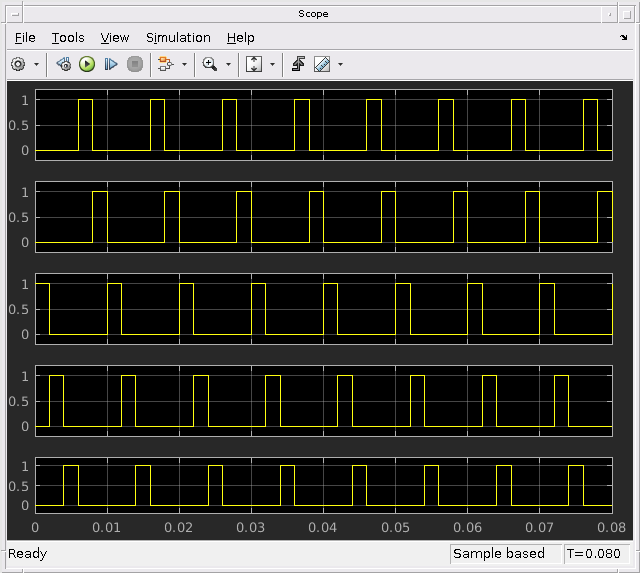Open the Simulation menu
This screenshot has width=640, height=573.
[178, 37]
